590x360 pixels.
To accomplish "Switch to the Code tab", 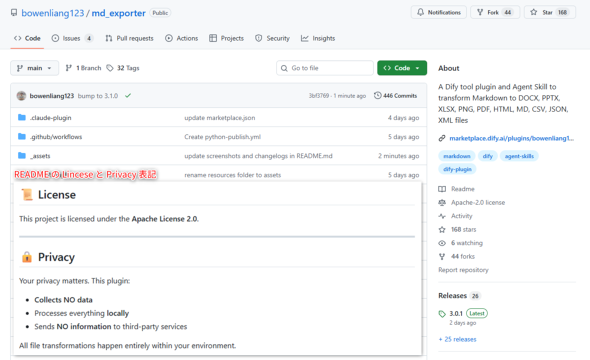I will pyautogui.click(x=27, y=38).
